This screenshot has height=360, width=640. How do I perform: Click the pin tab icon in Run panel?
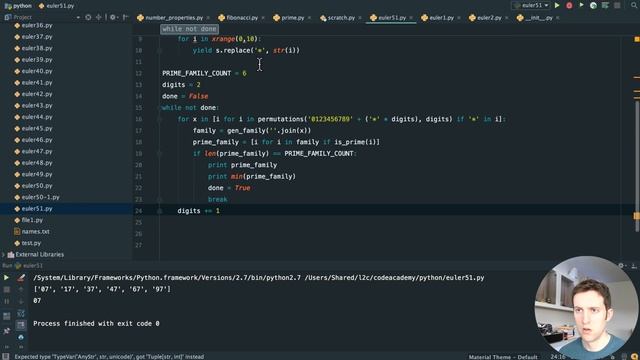coord(7,331)
